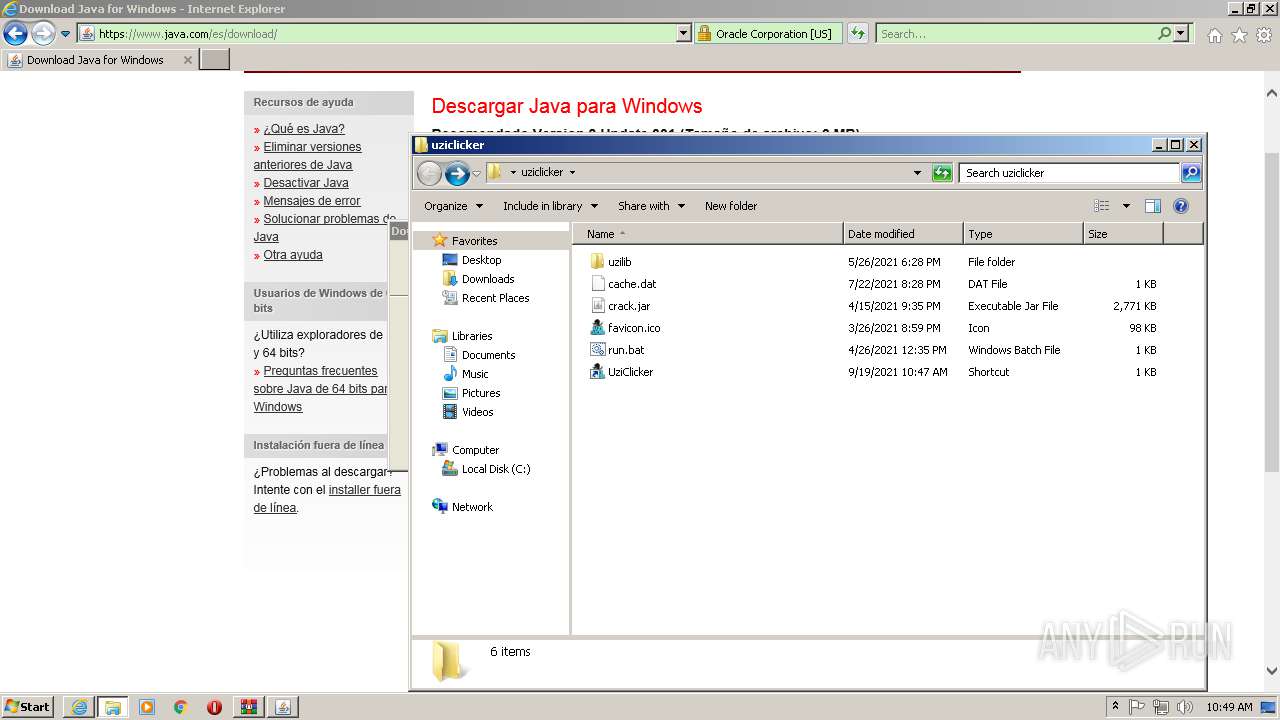The image size is (1280, 720).
Task: Open the IE Tools gear icon
Action: 1263,35
